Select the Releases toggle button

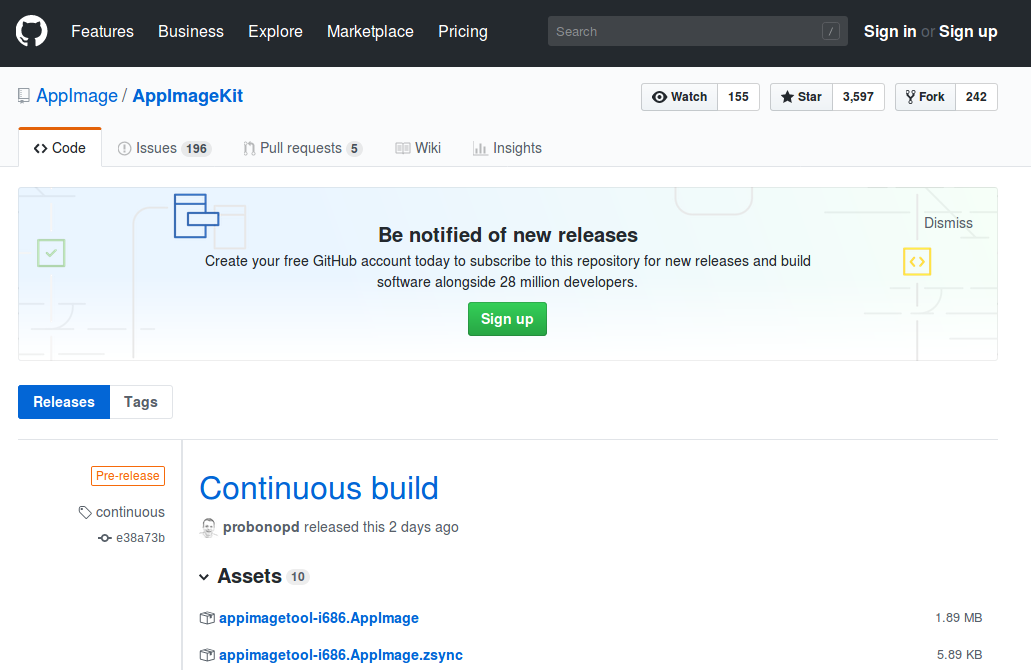coord(64,402)
